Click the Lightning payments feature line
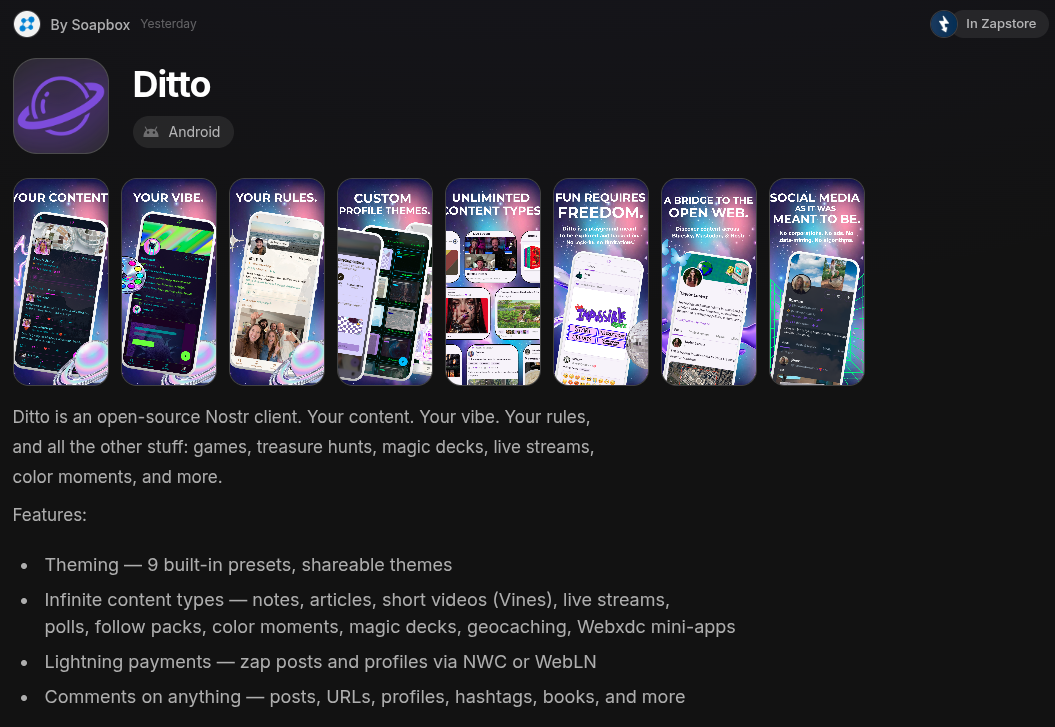This screenshot has width=1055, height=727. [x=320, y=662]
